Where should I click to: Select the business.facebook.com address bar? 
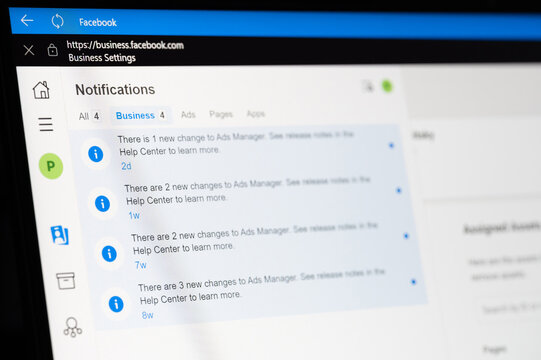point(125,45)
